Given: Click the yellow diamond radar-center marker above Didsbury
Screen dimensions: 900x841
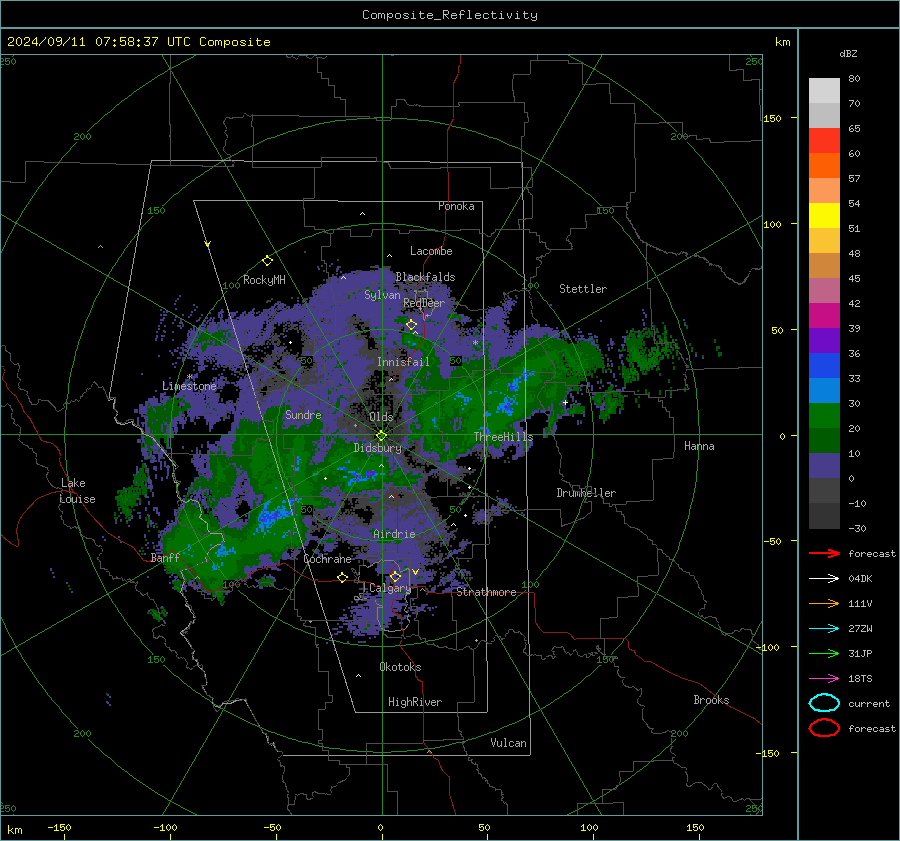Looking at the screenshot, I should pos(381,436).
